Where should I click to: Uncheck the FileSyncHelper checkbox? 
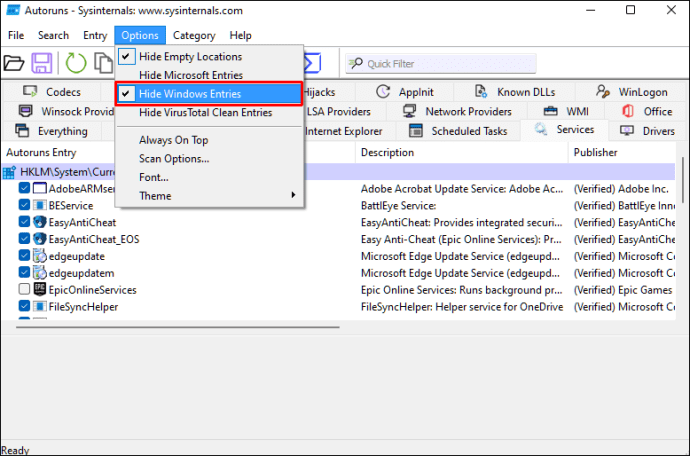24,307
